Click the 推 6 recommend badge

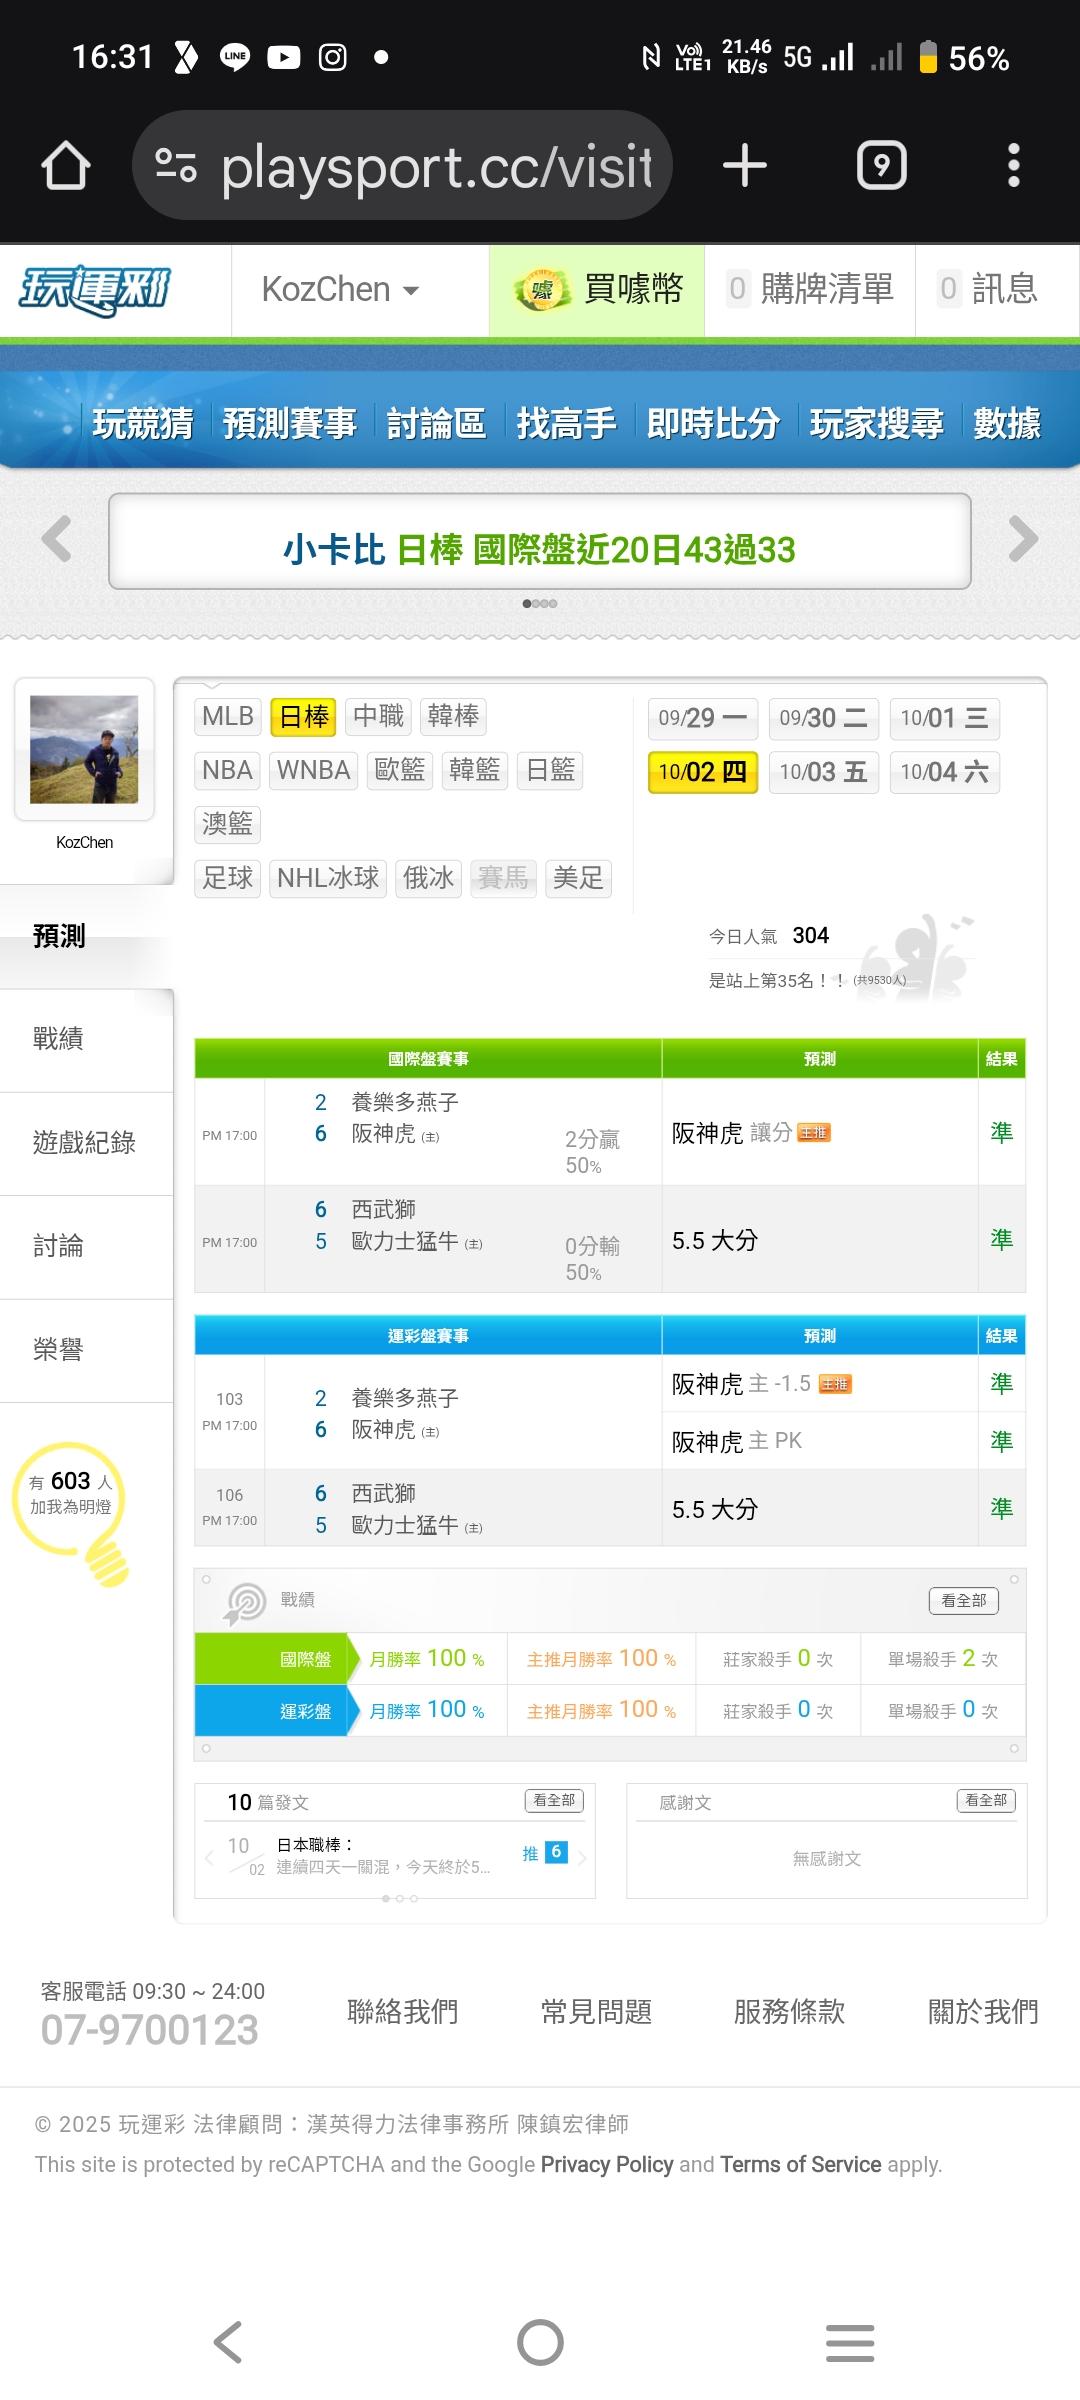click(545, 1853)
